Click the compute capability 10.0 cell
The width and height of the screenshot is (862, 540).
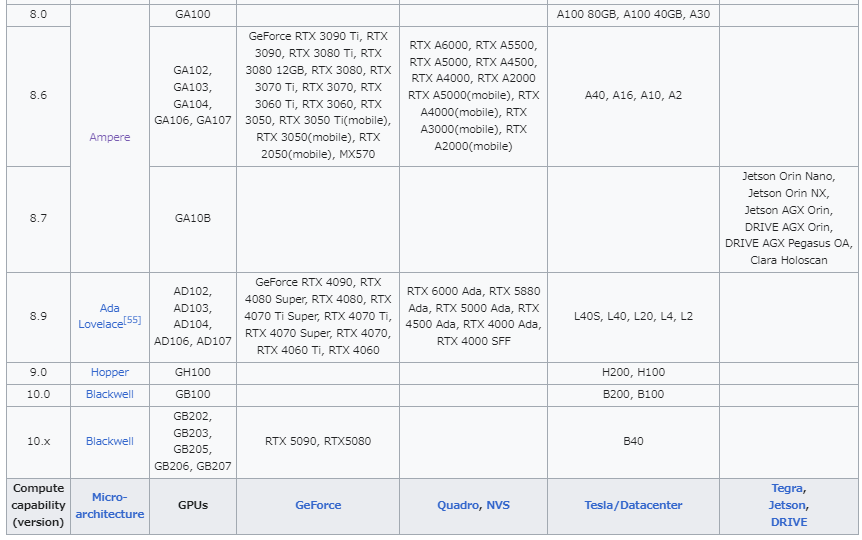pos(38,395)
